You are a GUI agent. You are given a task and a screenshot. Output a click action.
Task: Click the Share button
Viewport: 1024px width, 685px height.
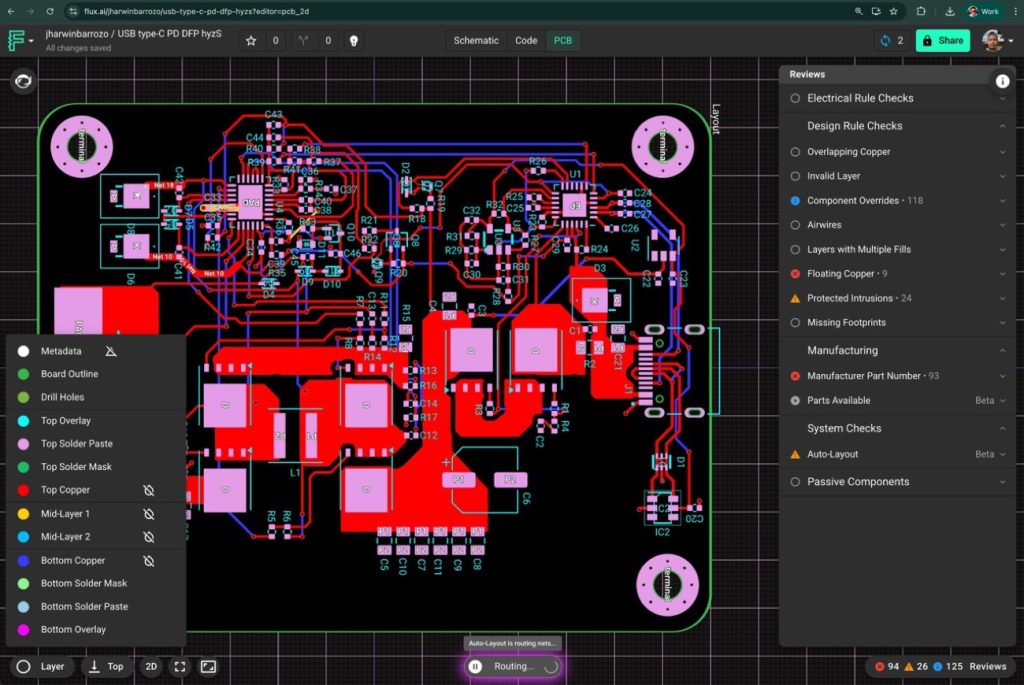point(942,41)
